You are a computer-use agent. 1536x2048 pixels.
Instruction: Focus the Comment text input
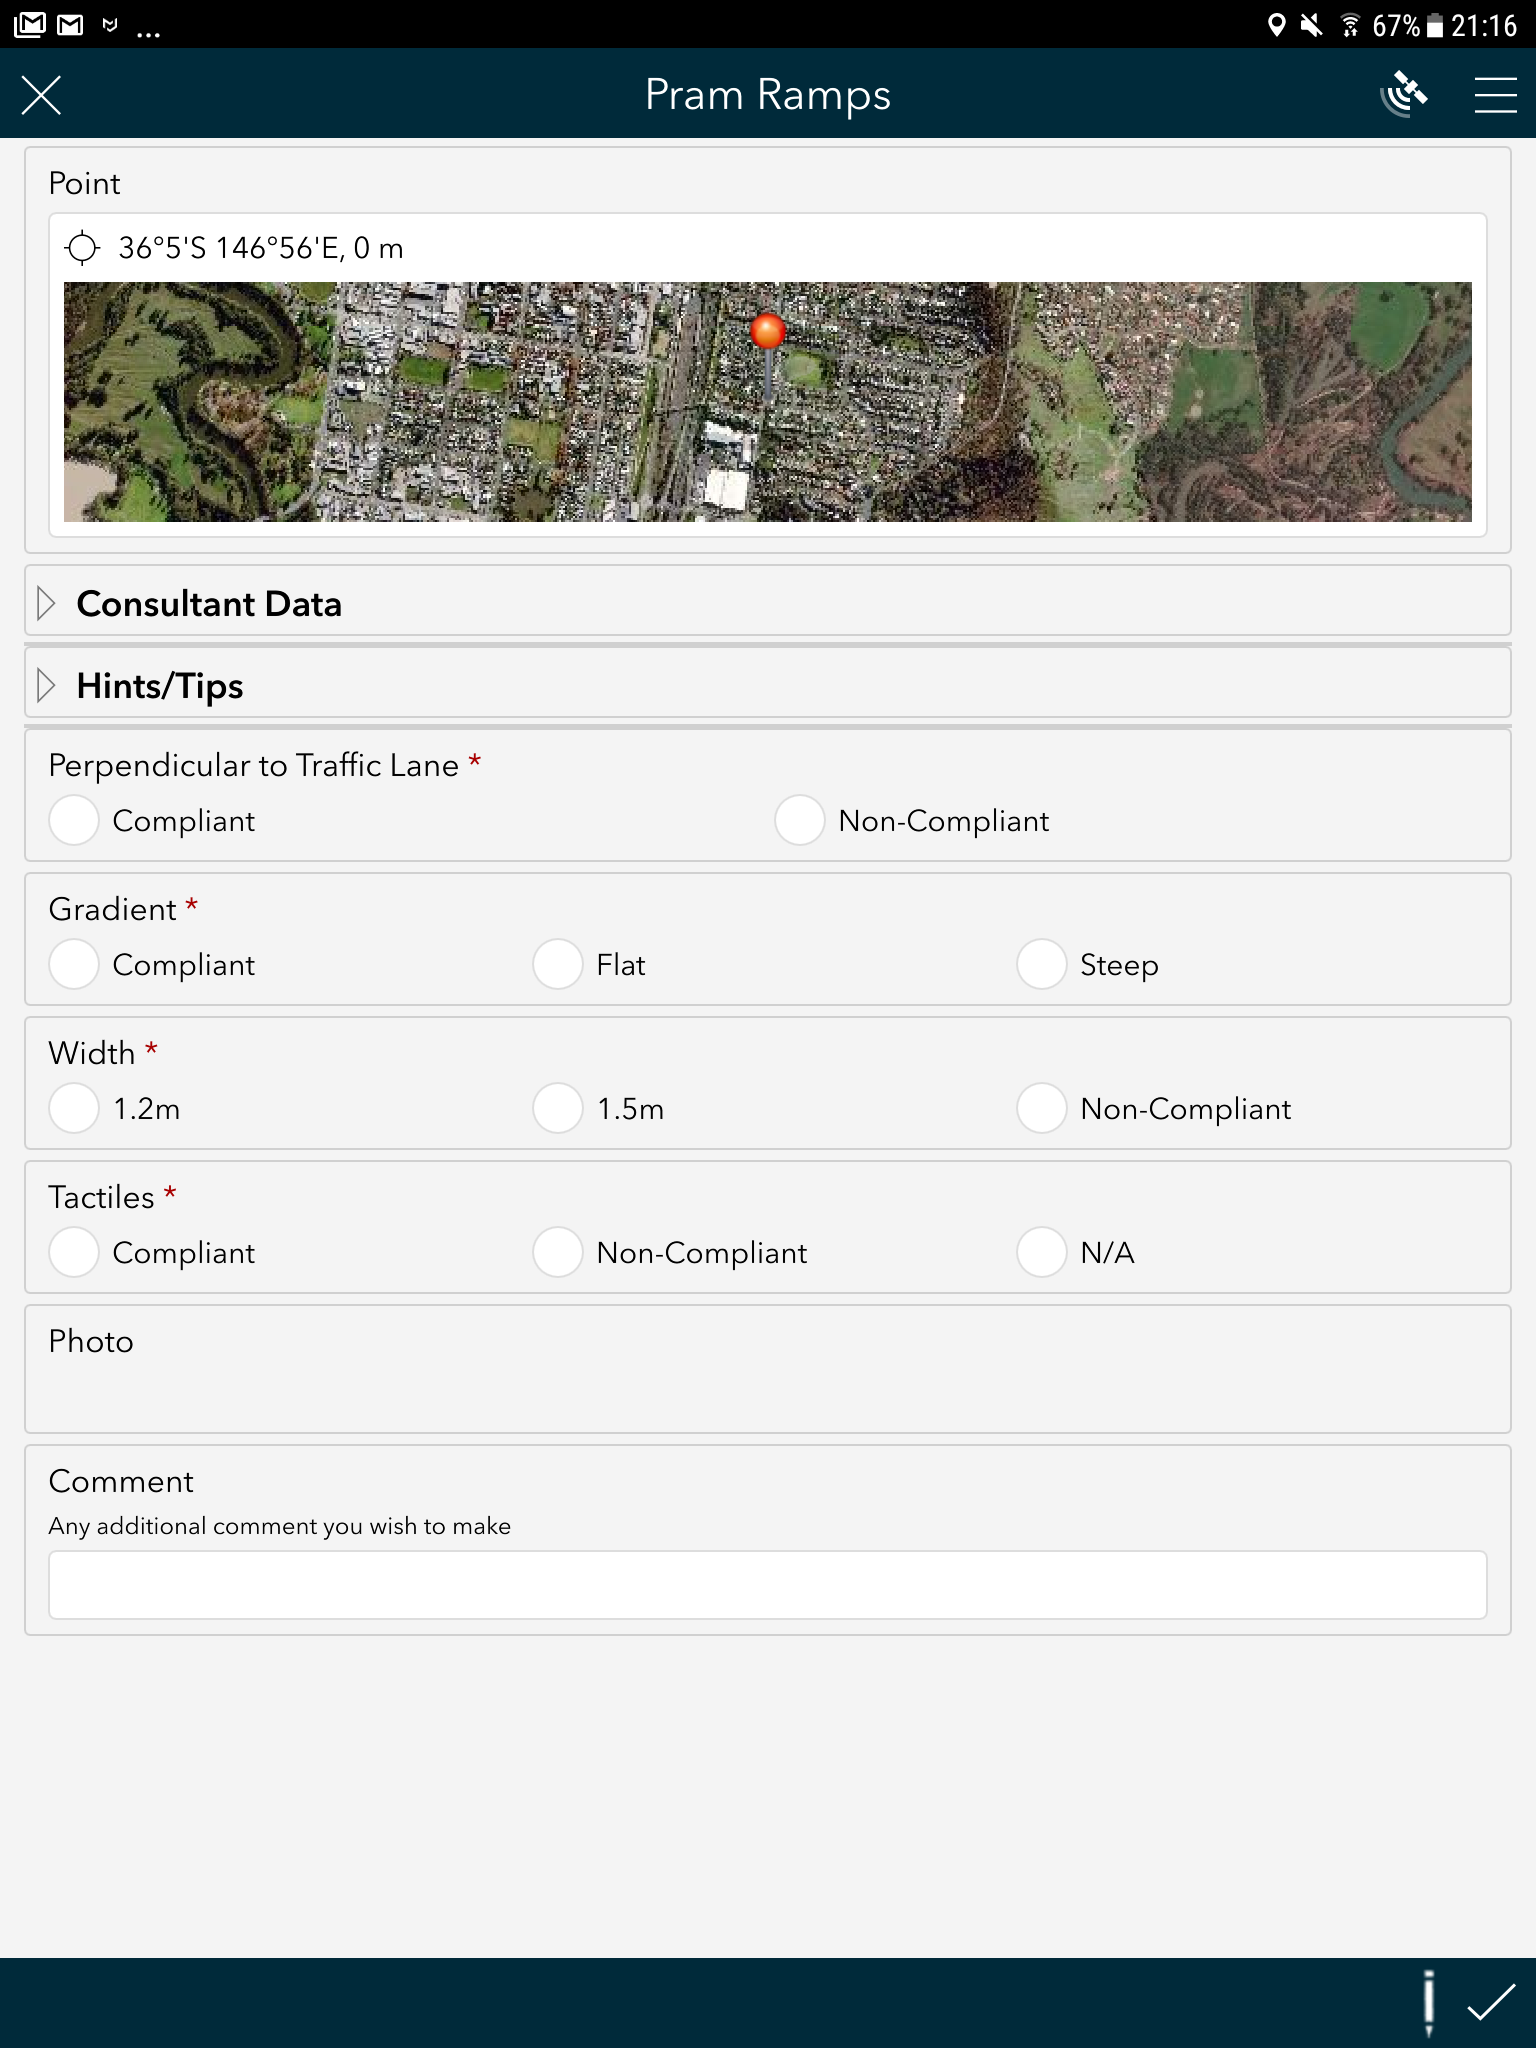click(768, 1585)
